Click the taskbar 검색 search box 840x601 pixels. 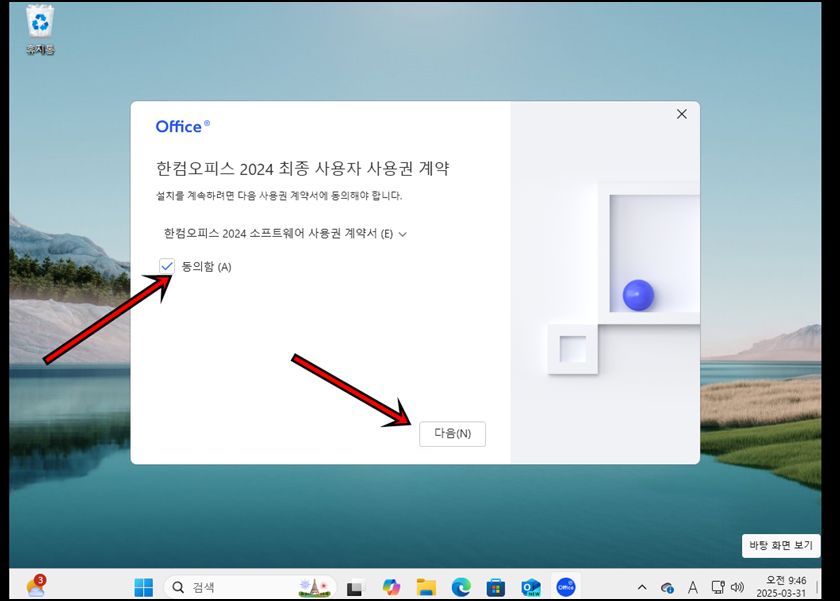coord(250,587)
